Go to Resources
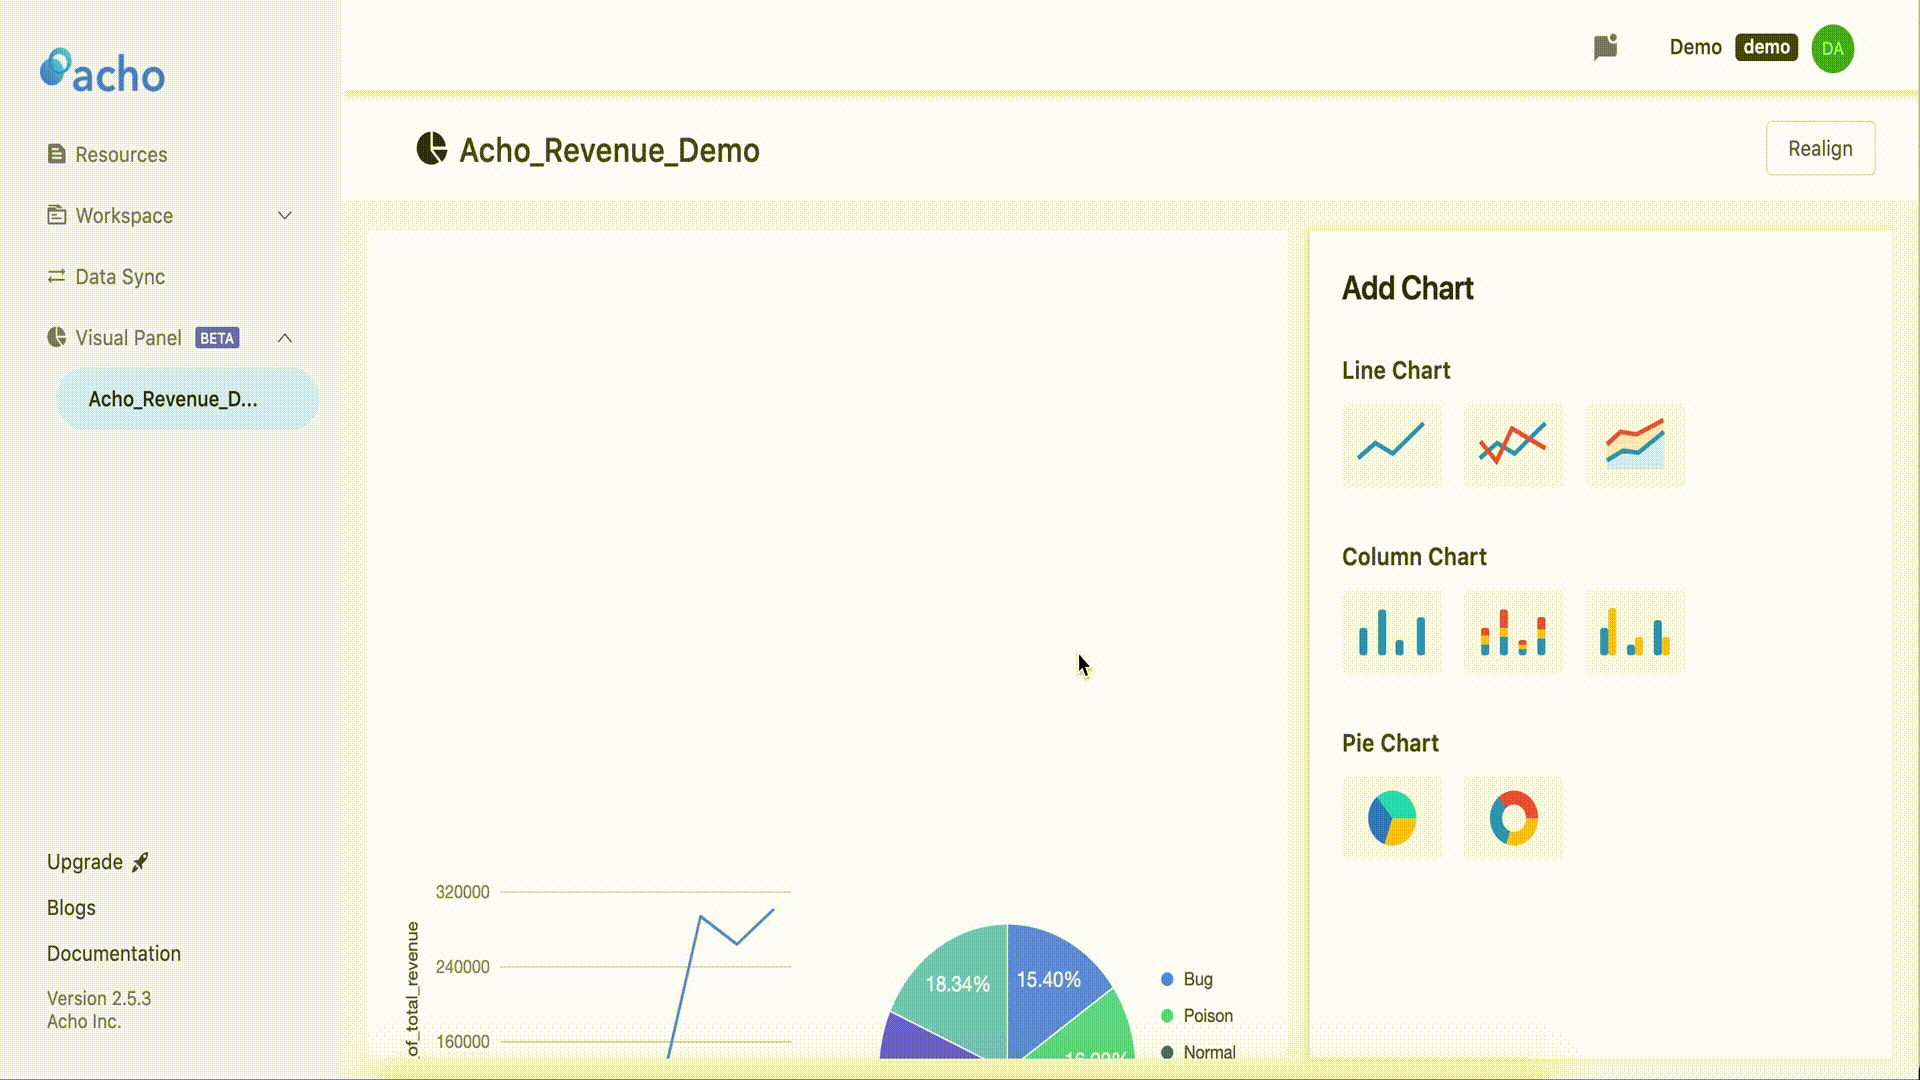The image size is (1920, 1080). tap(121, 154)
